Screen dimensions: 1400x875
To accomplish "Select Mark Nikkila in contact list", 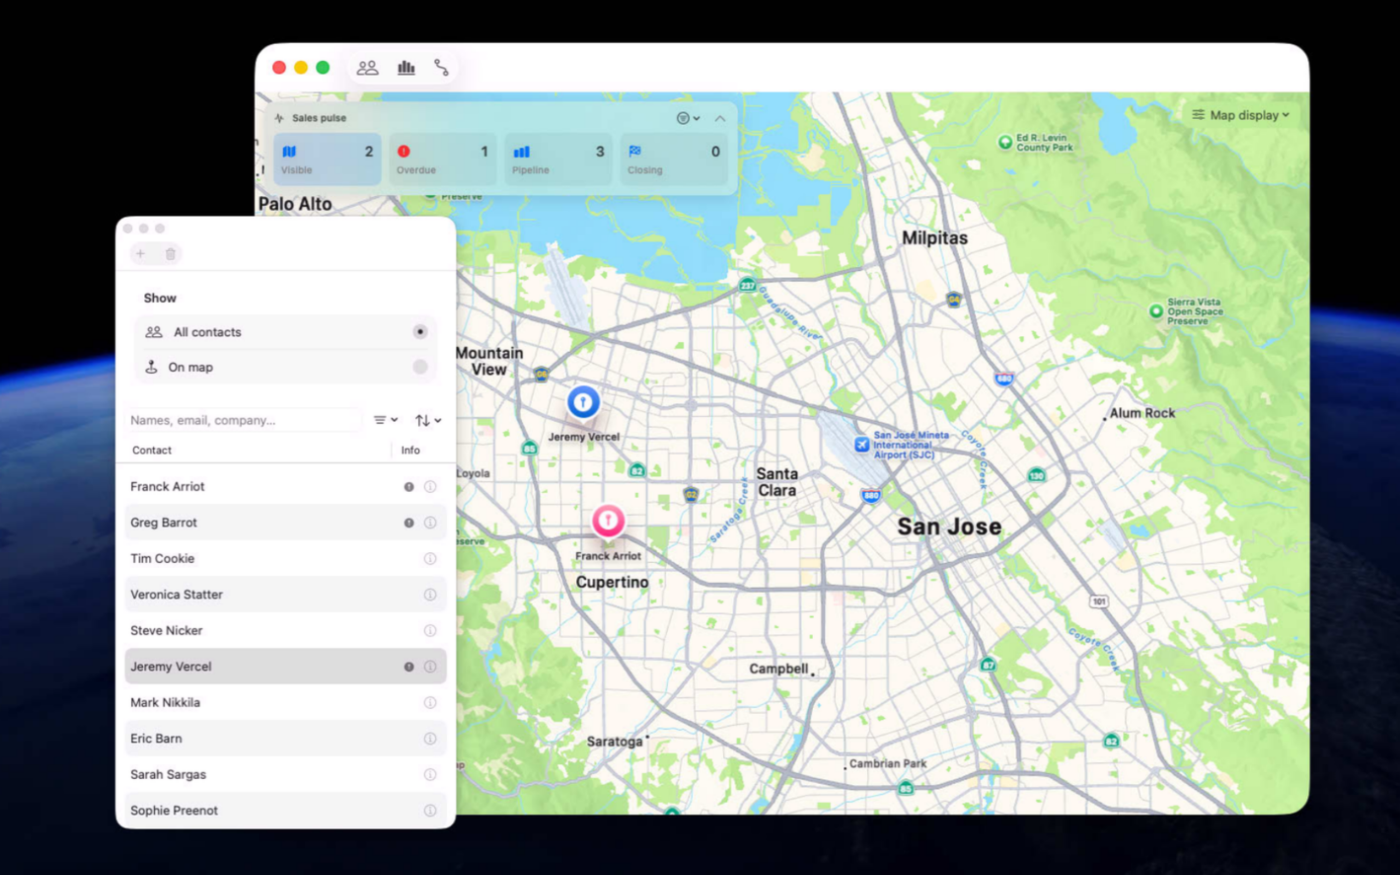I will 286,702.
